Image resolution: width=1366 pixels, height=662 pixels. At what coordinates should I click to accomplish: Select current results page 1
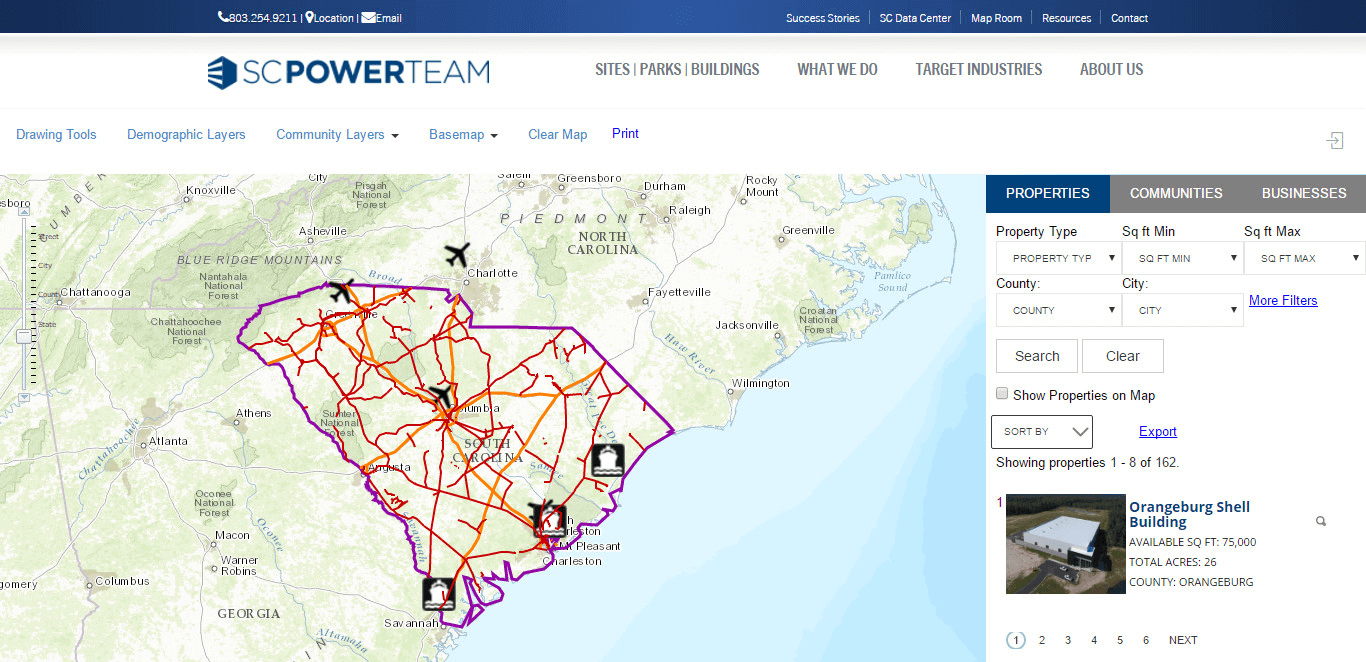pos(1016,640)
